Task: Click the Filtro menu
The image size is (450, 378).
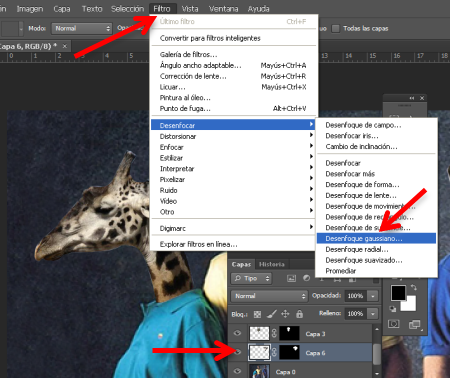Action: click(162, 9)
